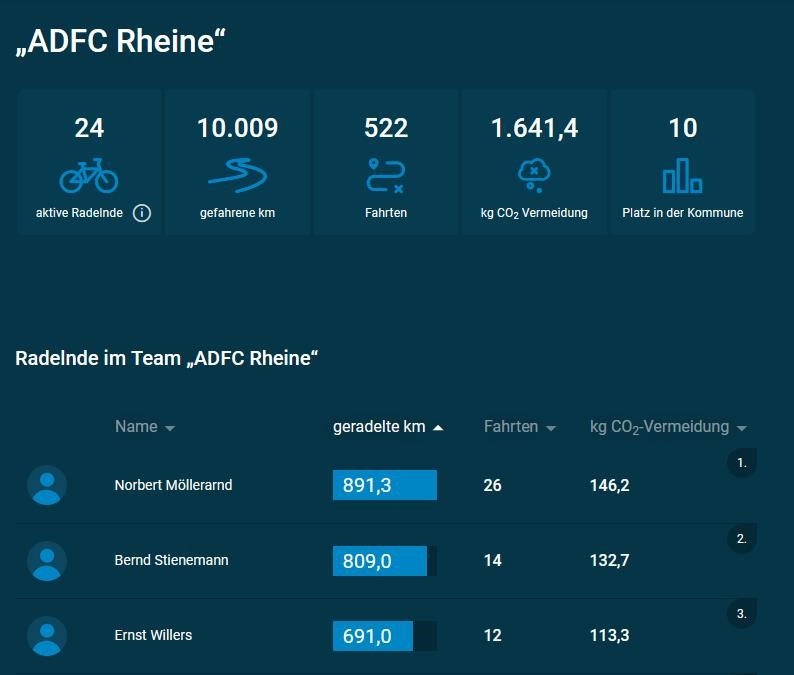Sort table by Fahrten column header
The image size is (794, 675).
[x=520, y=427]
